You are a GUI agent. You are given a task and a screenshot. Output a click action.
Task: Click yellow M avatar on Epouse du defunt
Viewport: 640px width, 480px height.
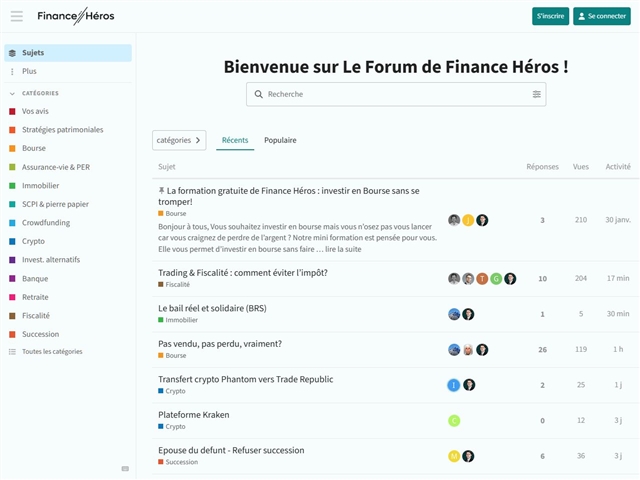(x=454, y=456)
